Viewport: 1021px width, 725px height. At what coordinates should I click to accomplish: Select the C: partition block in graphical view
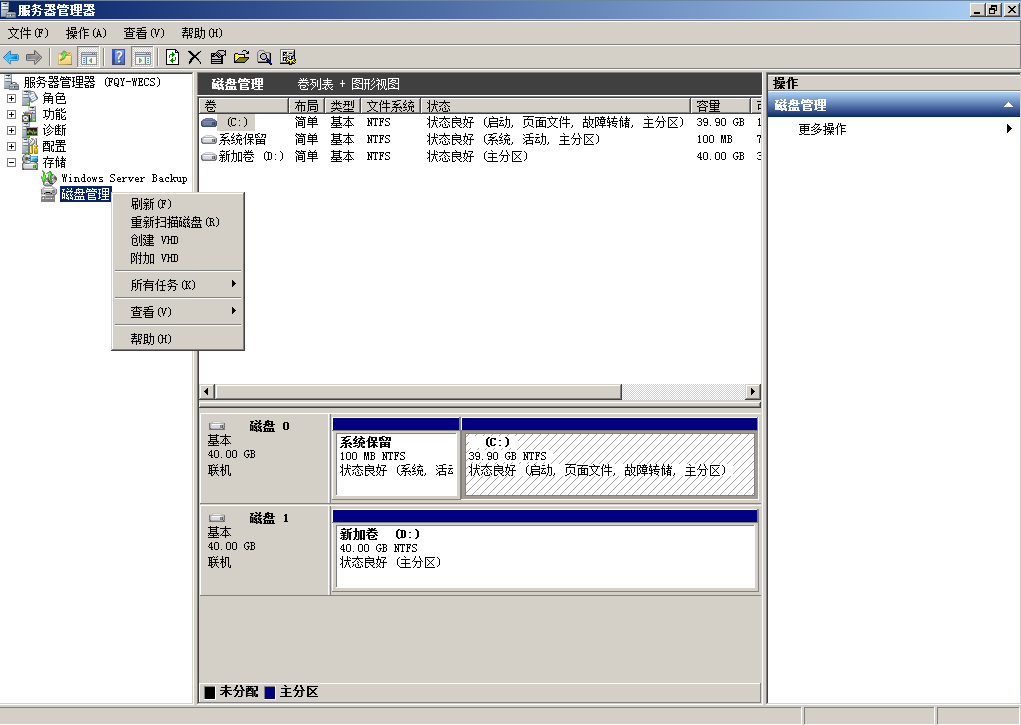coord(610,465)
